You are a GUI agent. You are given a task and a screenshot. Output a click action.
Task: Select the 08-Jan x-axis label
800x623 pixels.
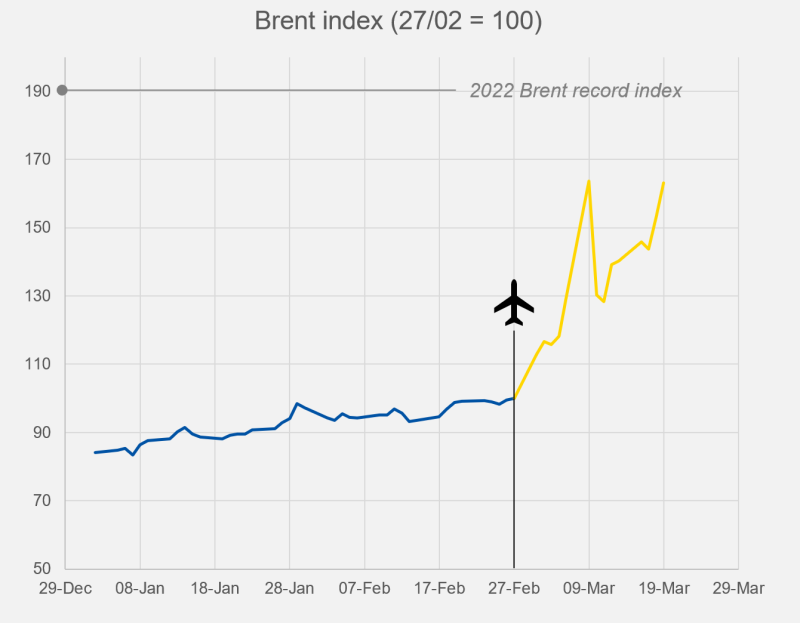(140, 589)
